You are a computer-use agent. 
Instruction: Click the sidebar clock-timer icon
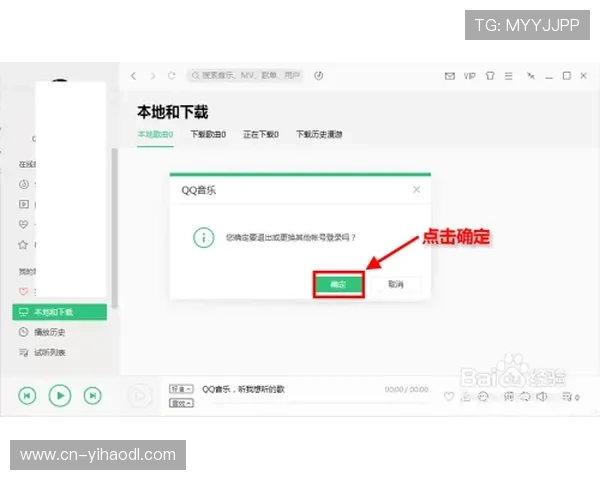(24, 184)
